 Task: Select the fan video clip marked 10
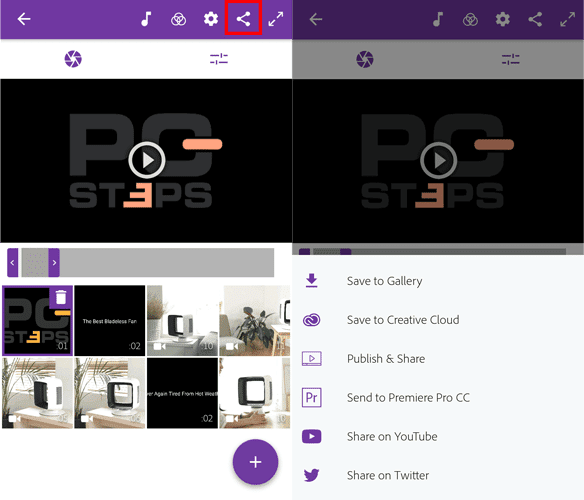coord(182,320)
